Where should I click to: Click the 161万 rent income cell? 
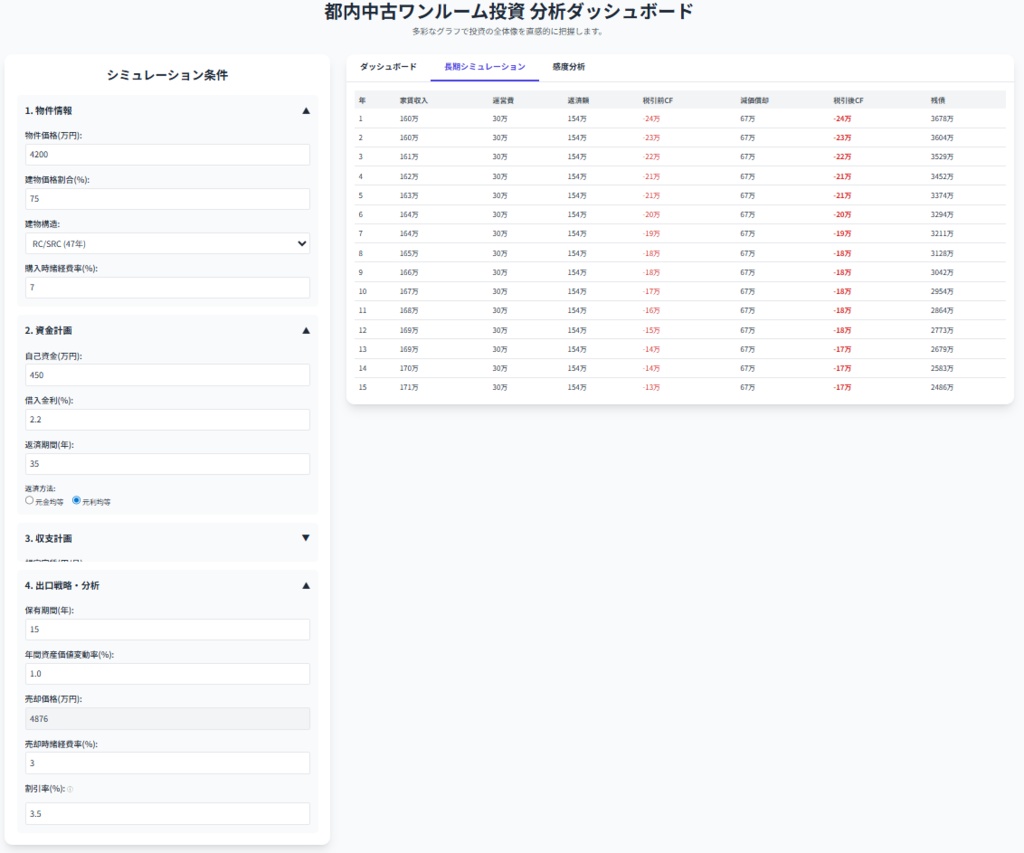409,157
